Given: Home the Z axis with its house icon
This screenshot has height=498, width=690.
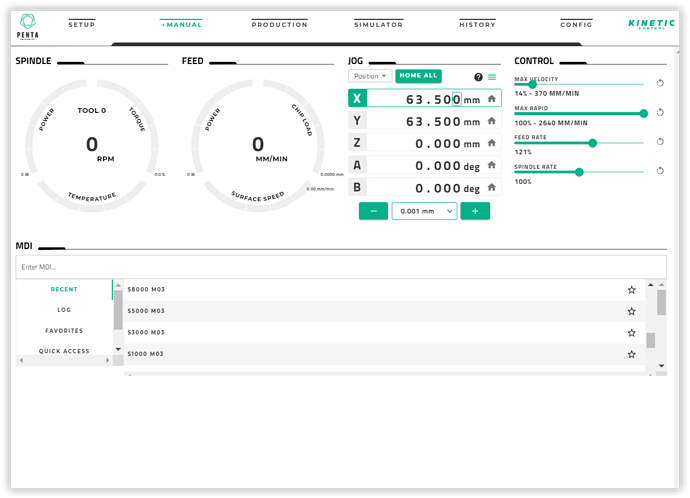Looking at the screenshot, I should (x=492, y=143).
